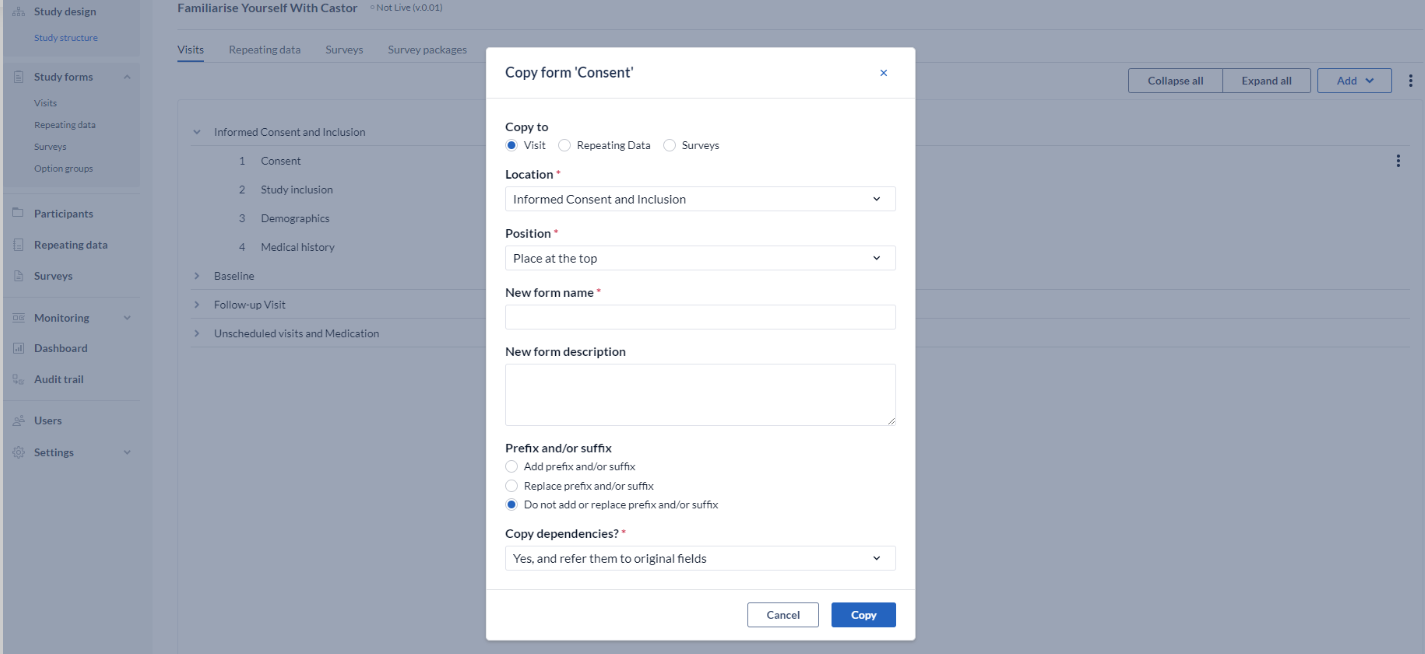Viewport: 1425px width, 654px height.
Task: Choose Do not add or replace prefix option
Action: click(x=512, y=505)
